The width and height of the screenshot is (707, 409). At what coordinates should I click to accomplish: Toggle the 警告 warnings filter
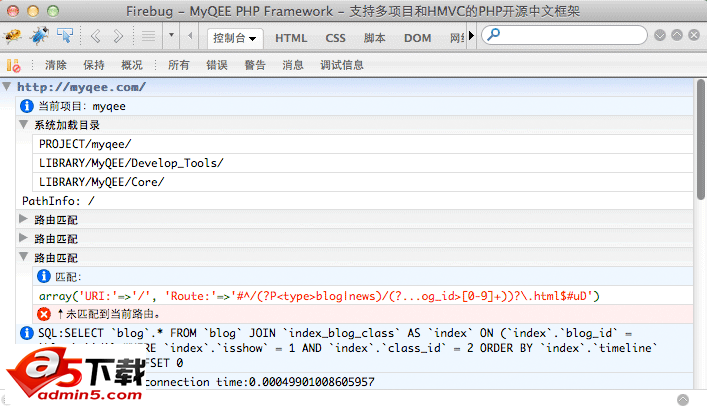click(x=255, y=65)
